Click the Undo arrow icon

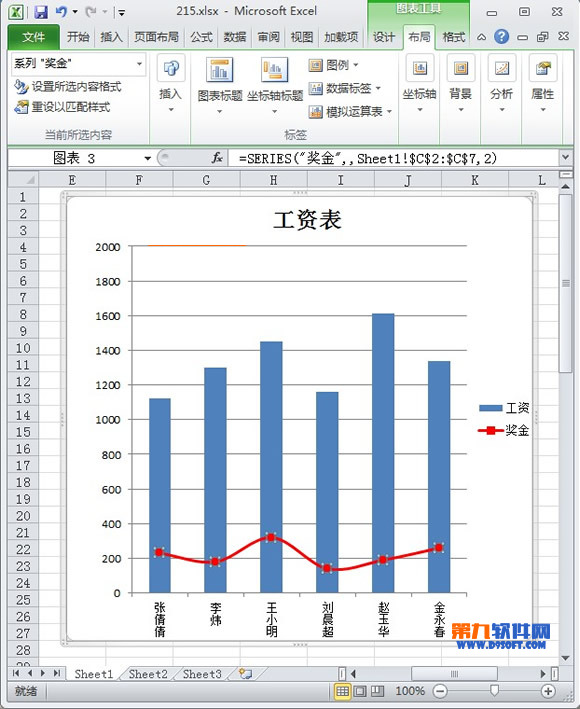61,12
